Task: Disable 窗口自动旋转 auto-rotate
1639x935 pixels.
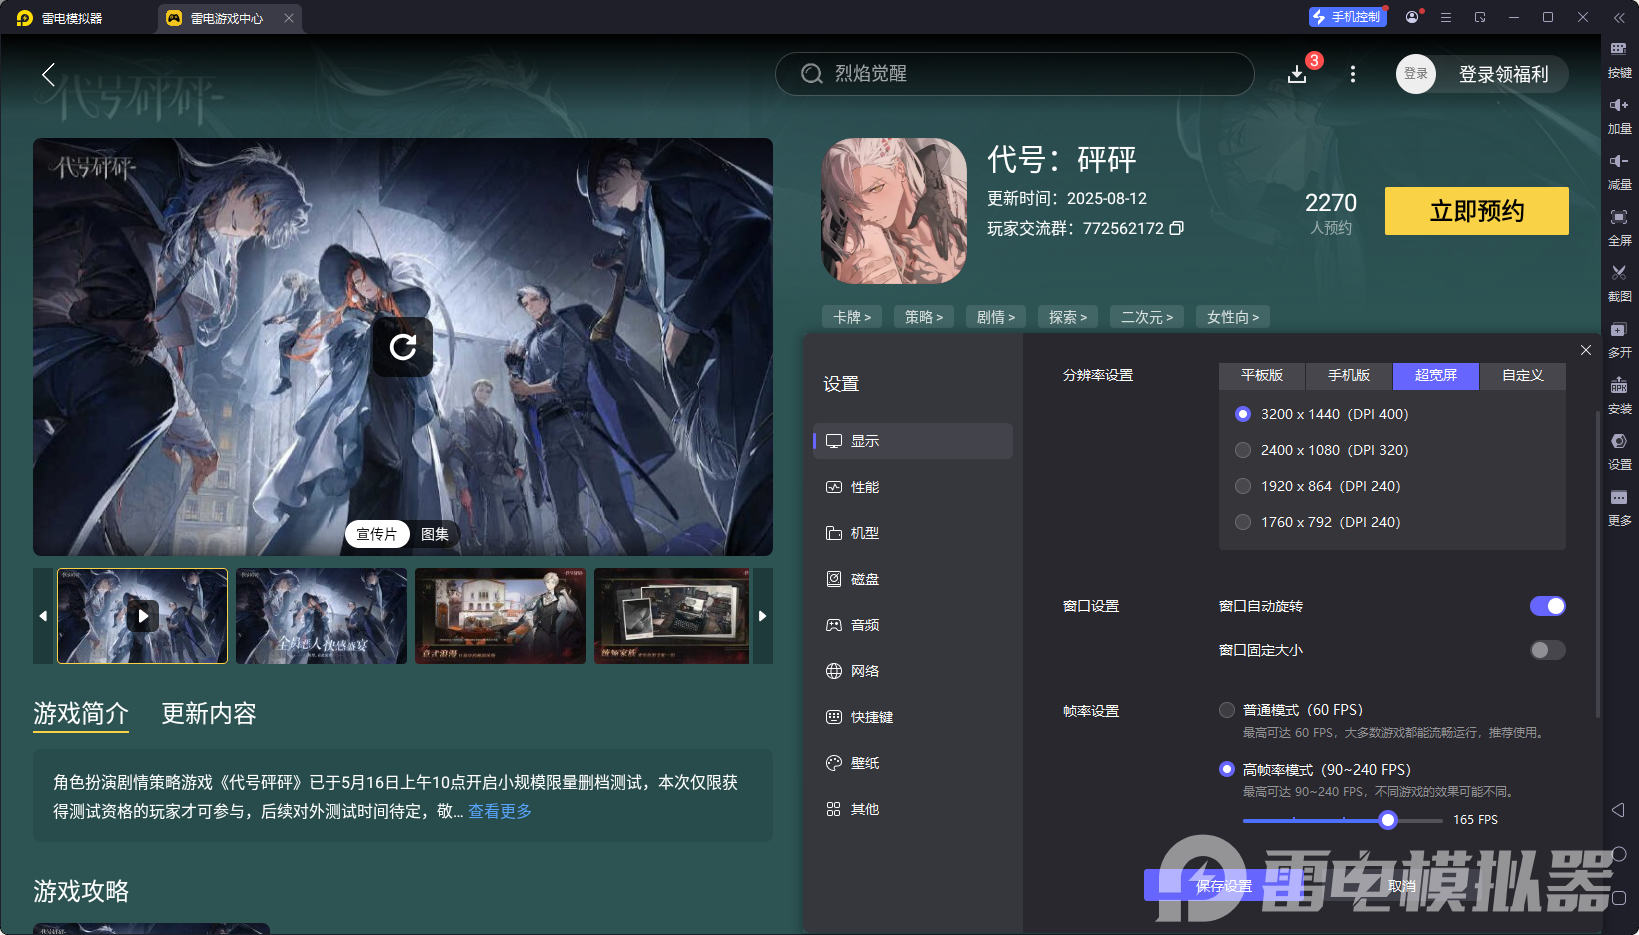Action: [1548, 606]
